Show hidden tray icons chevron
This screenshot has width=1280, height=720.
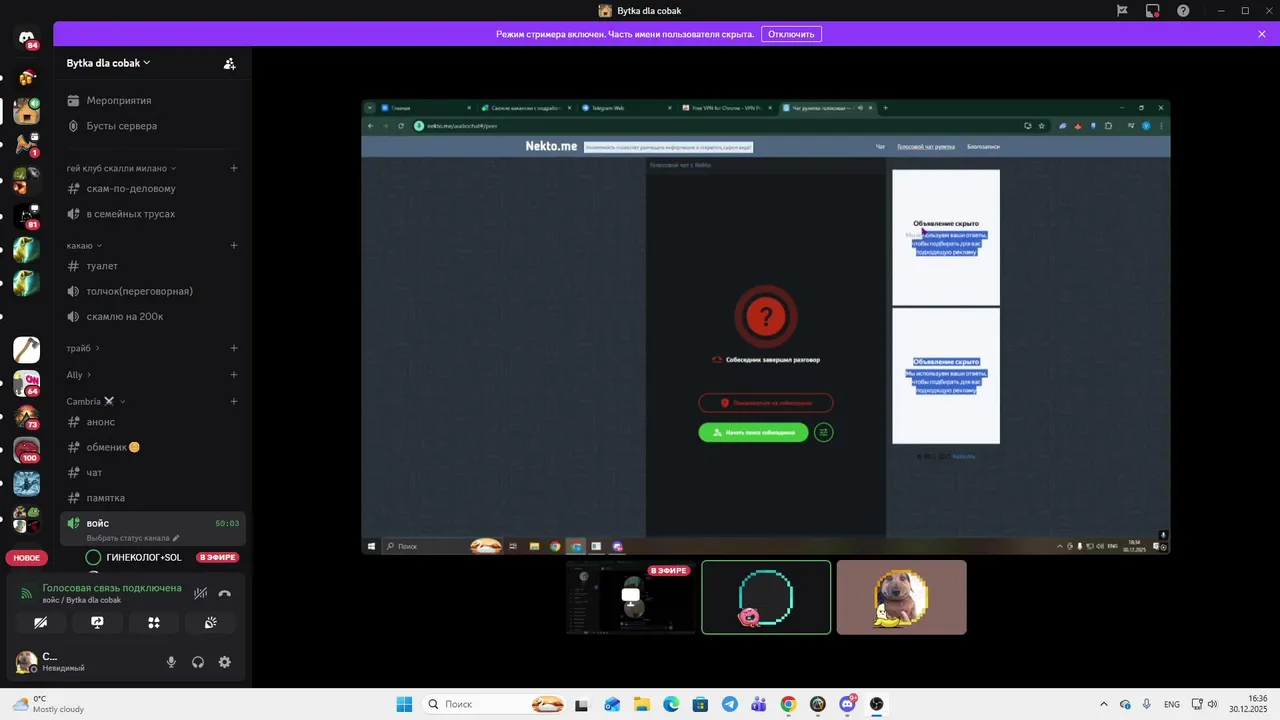[1104, 704]
